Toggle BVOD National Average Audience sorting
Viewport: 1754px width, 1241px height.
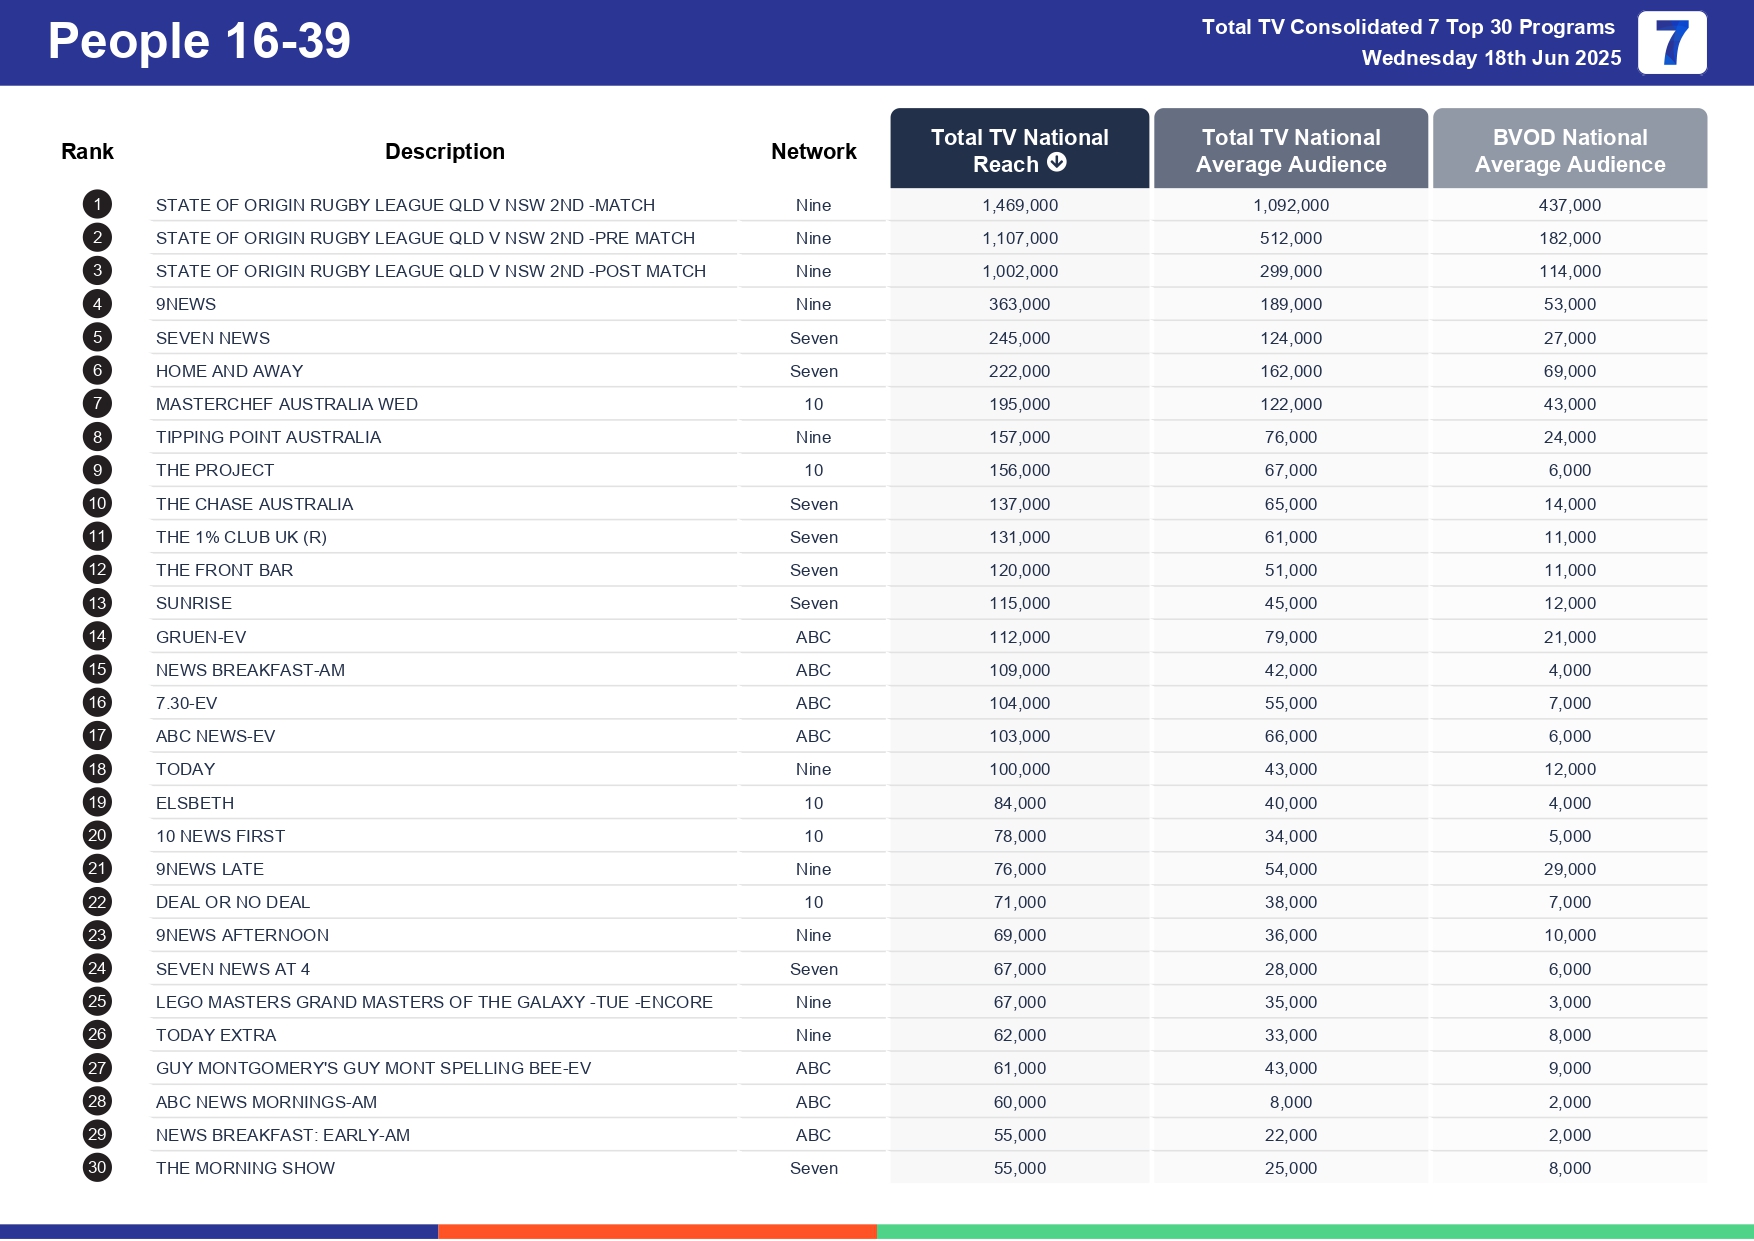point(1569,148)
